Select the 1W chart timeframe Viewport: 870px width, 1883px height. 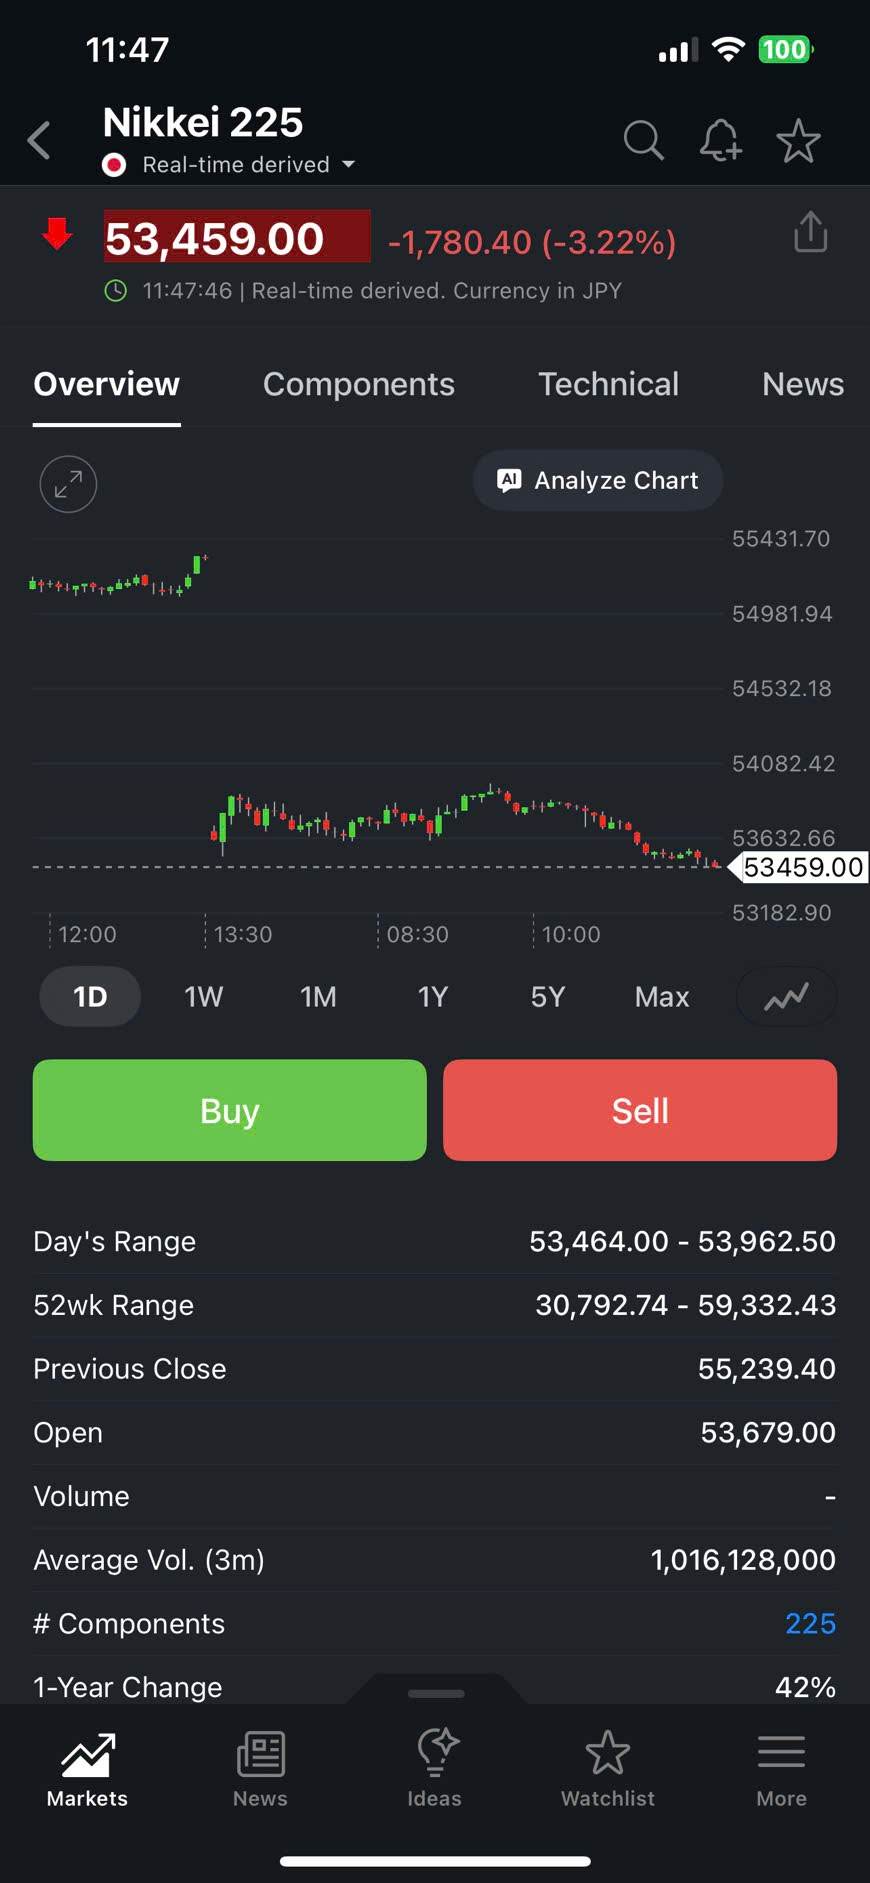tap(203, 997)
